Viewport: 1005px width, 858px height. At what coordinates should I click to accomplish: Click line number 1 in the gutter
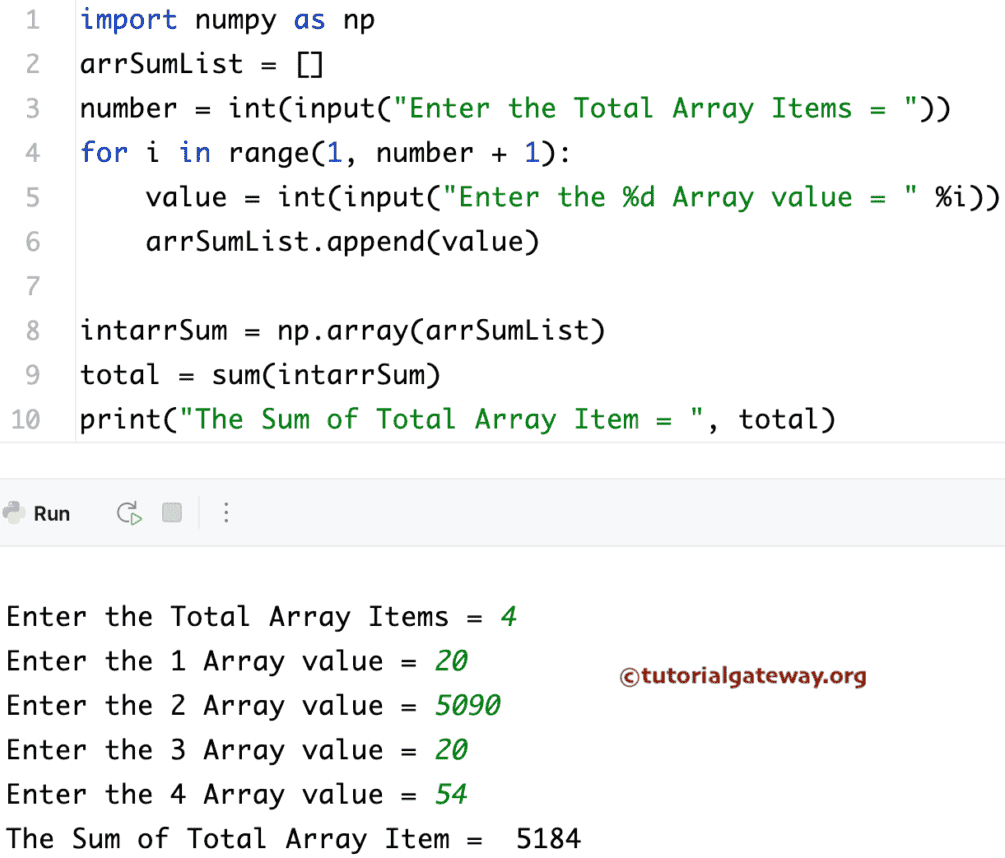[33, 19]
